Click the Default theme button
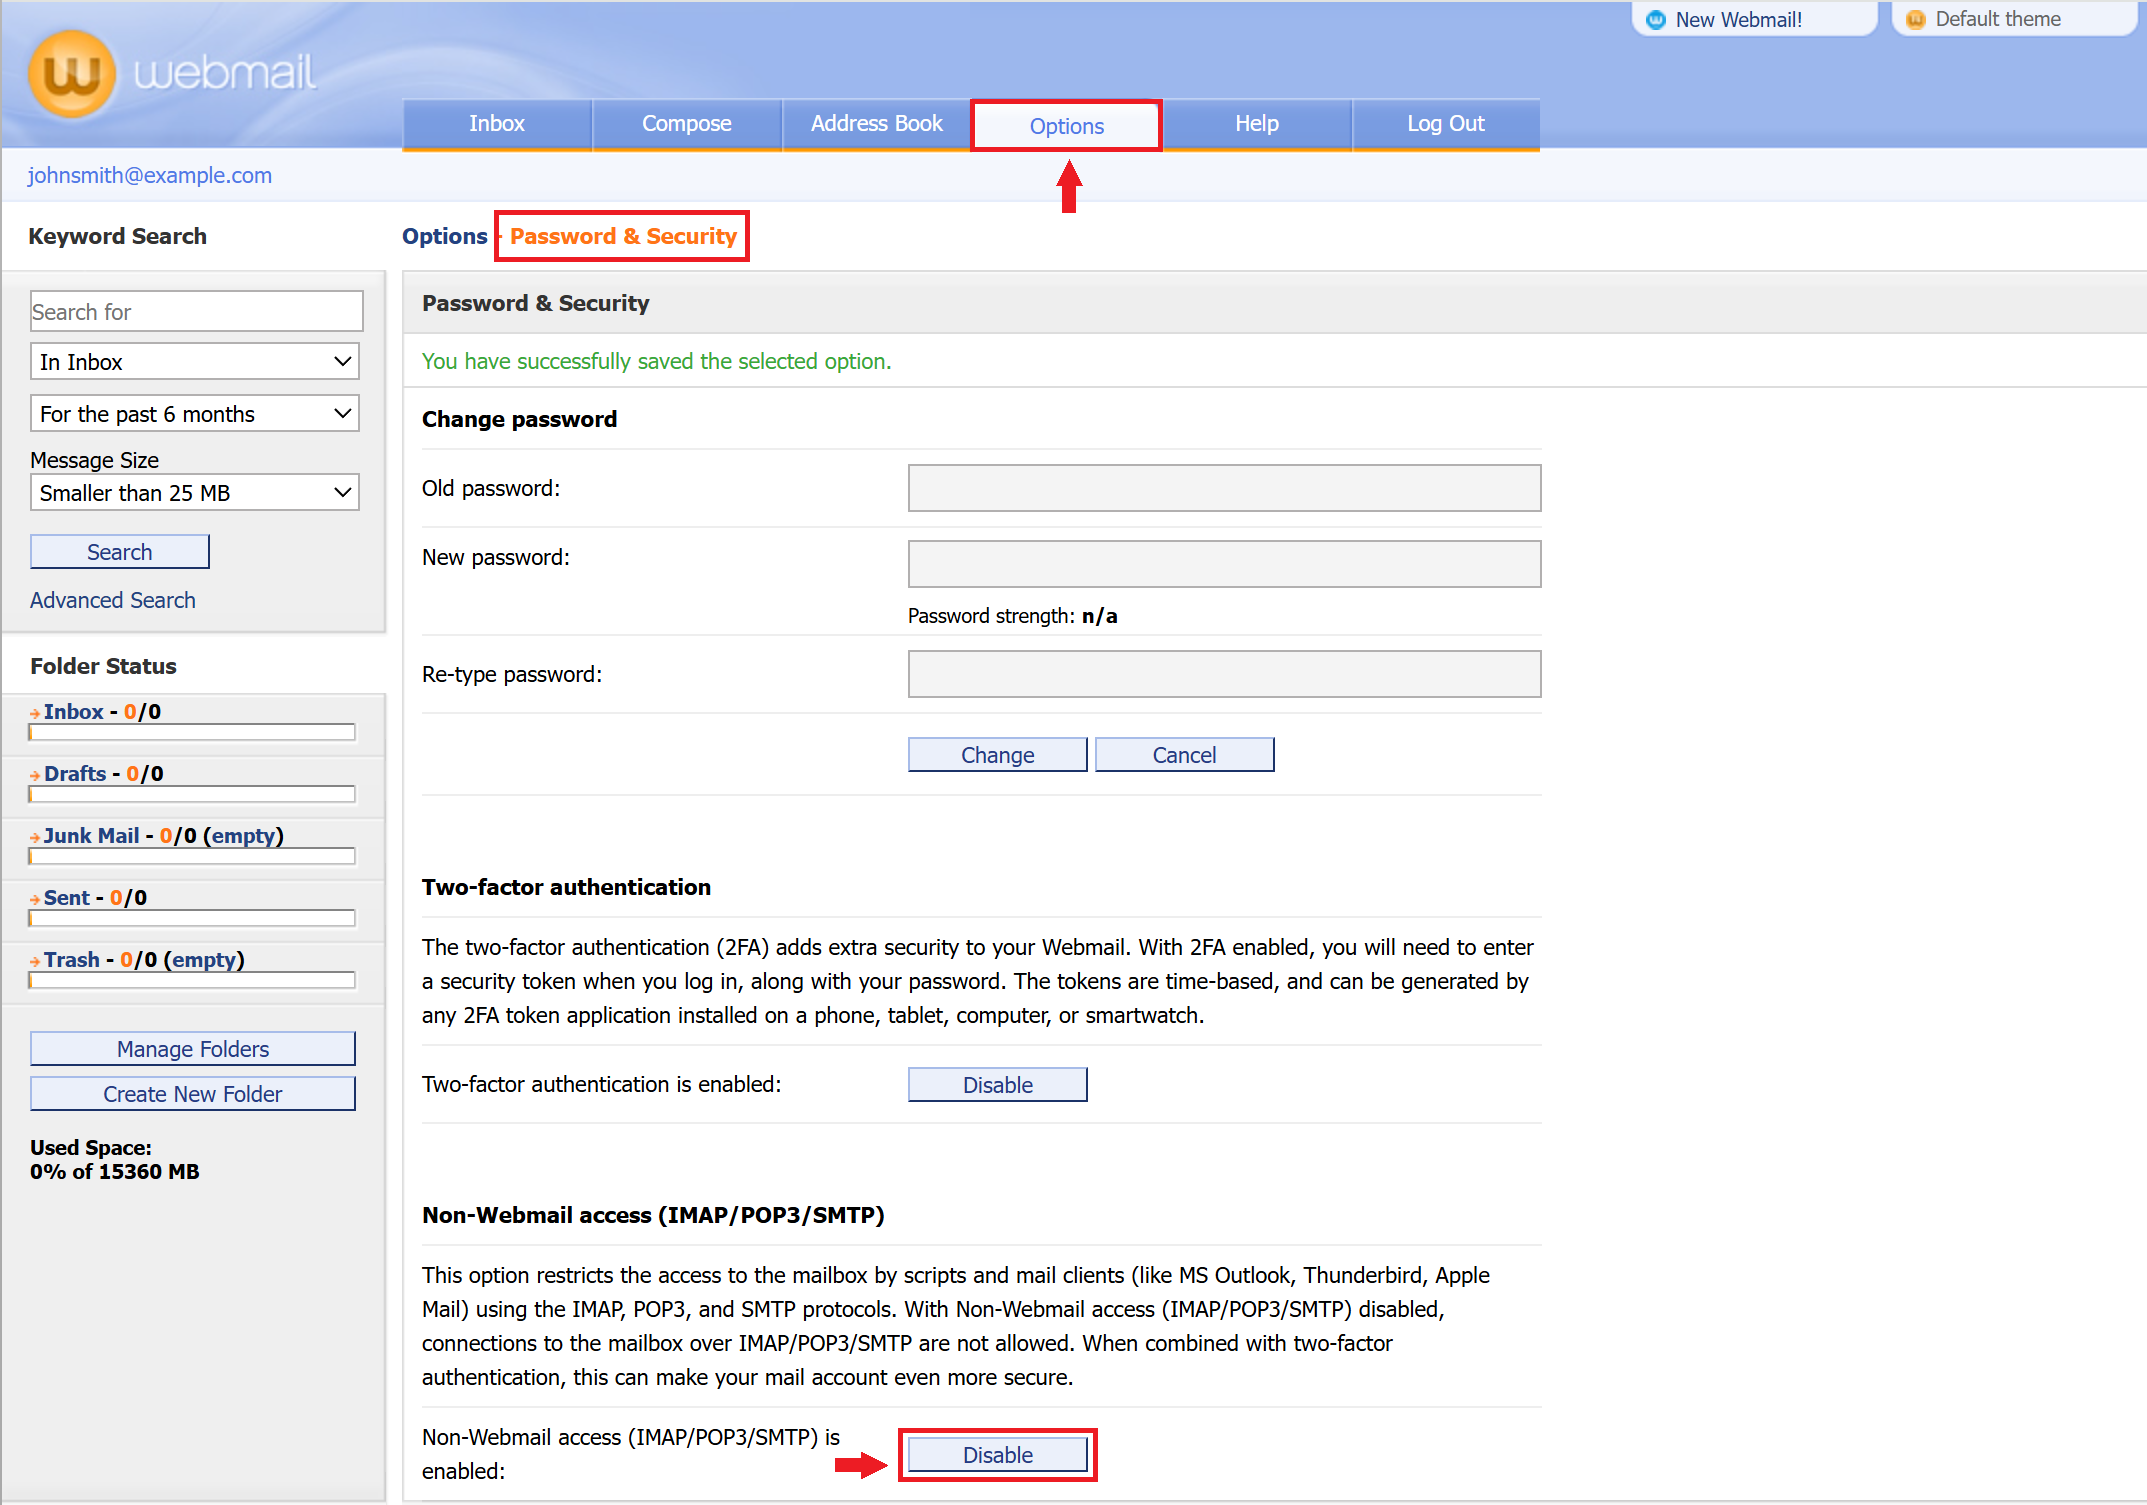2147x1505 pixels. 2014,19
